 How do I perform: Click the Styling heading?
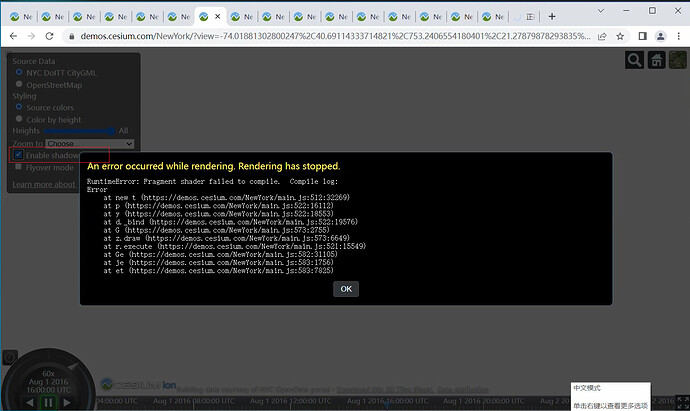[24, 96]
